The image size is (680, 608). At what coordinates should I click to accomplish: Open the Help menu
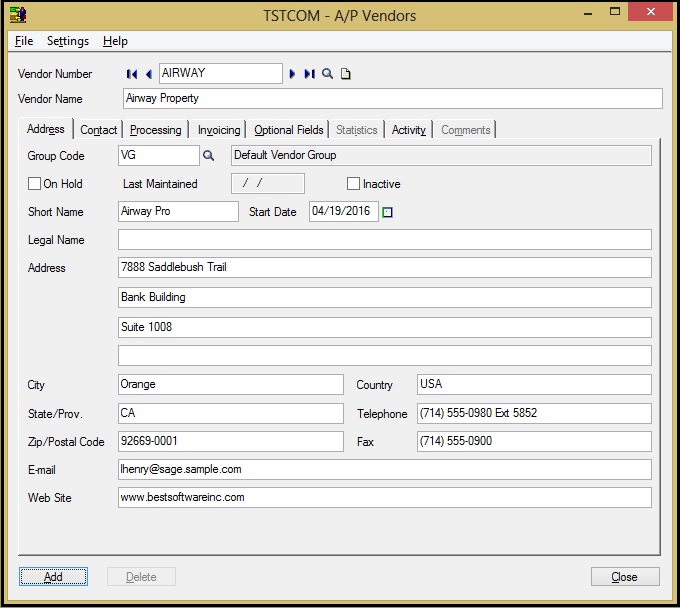coord(115,41)
